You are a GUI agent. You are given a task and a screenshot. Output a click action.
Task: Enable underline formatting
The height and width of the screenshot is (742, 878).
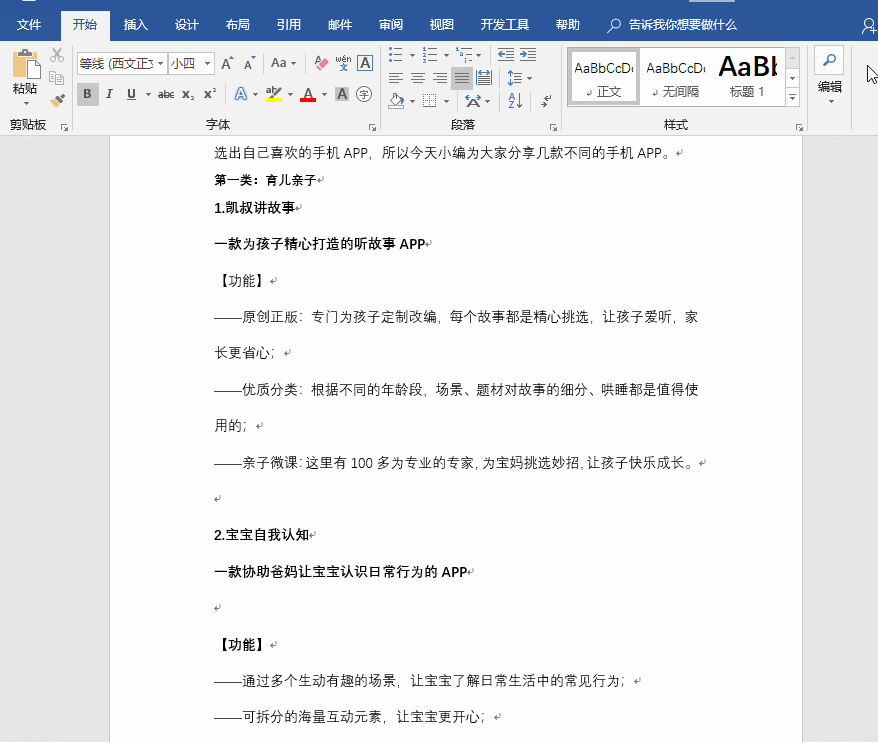131,92
